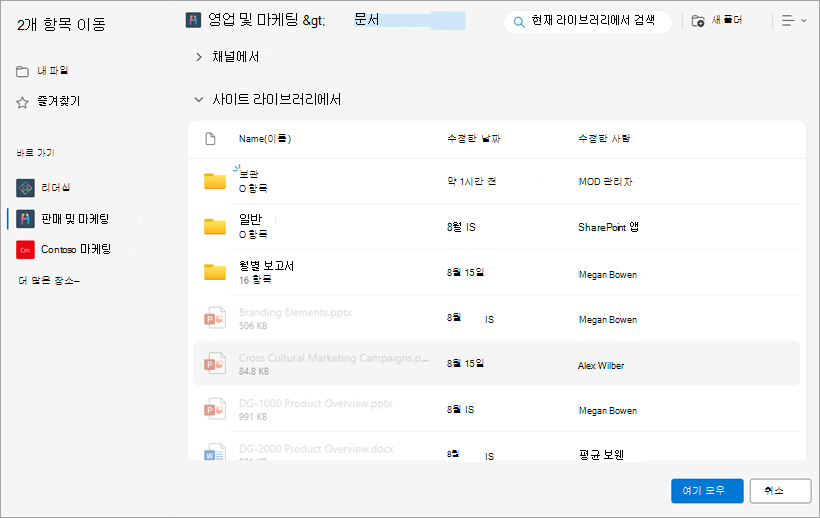
Task: Select Contoso 마케팅 label in sidebar
Action: (76, 249)
